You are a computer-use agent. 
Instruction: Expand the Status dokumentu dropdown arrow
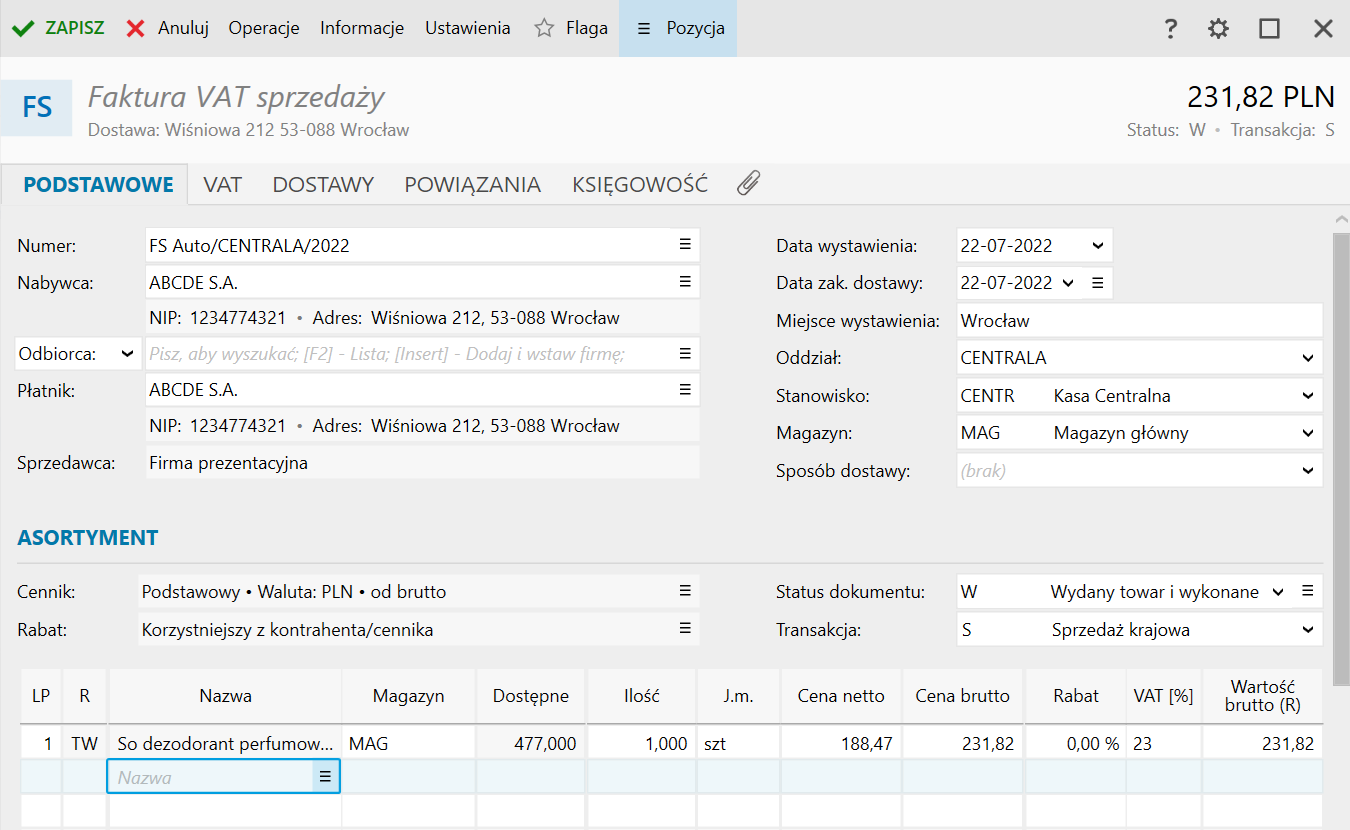[x=1277, y=592]
